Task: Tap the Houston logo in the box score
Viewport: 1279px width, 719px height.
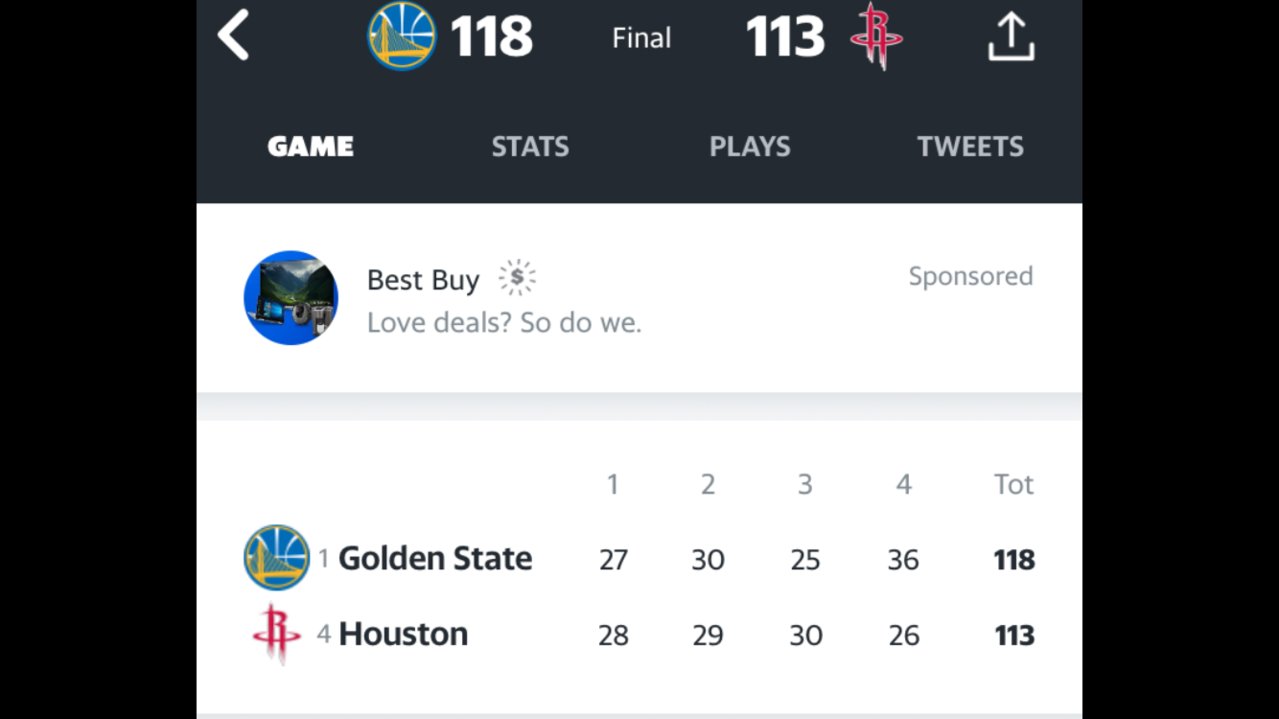Action: pyautogui.click(x=277, y=634)
